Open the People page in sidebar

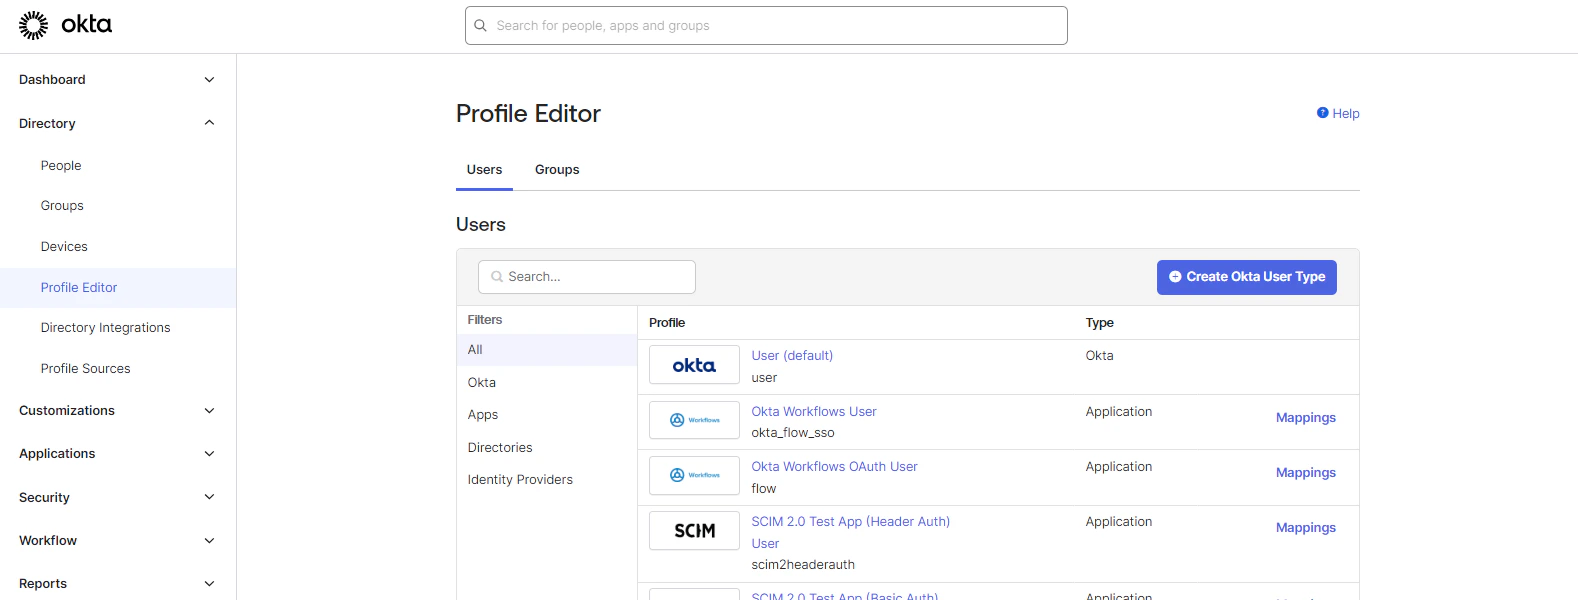point(61,166)
